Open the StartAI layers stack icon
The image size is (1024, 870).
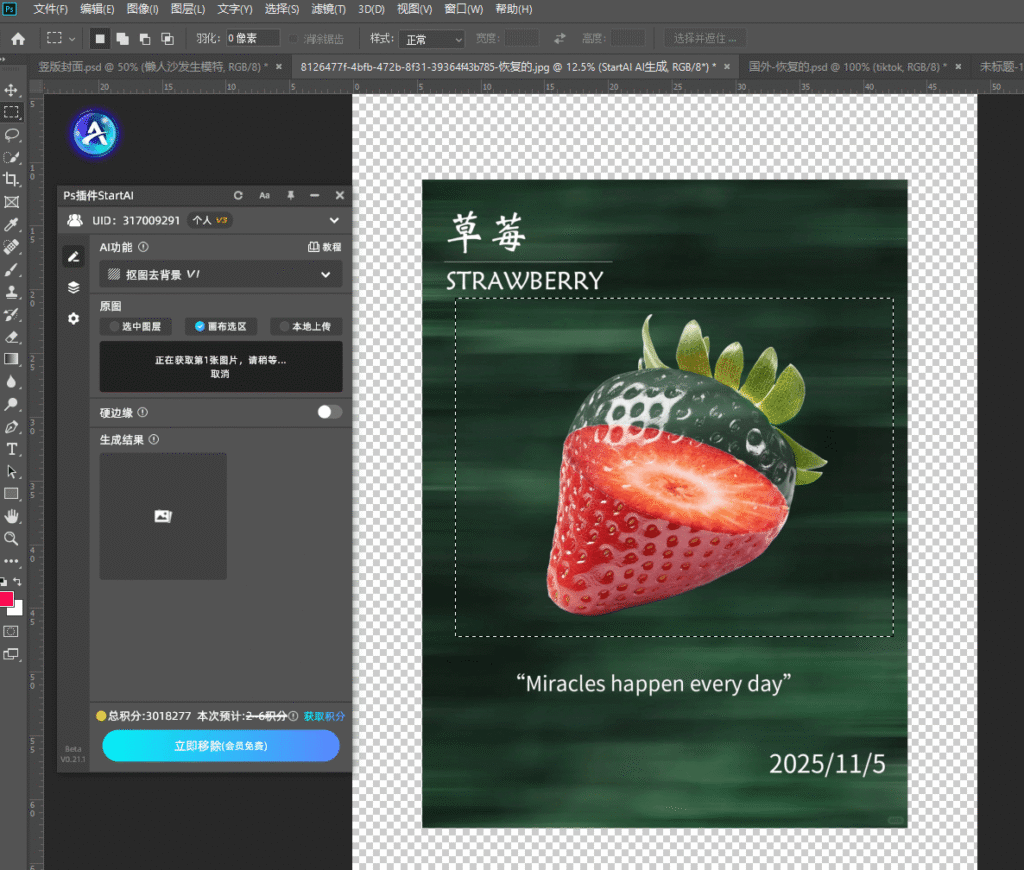coord(73,287)
